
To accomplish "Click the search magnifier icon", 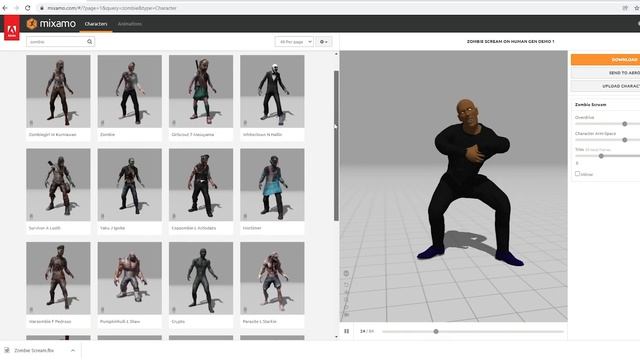I will coord(89,42).
